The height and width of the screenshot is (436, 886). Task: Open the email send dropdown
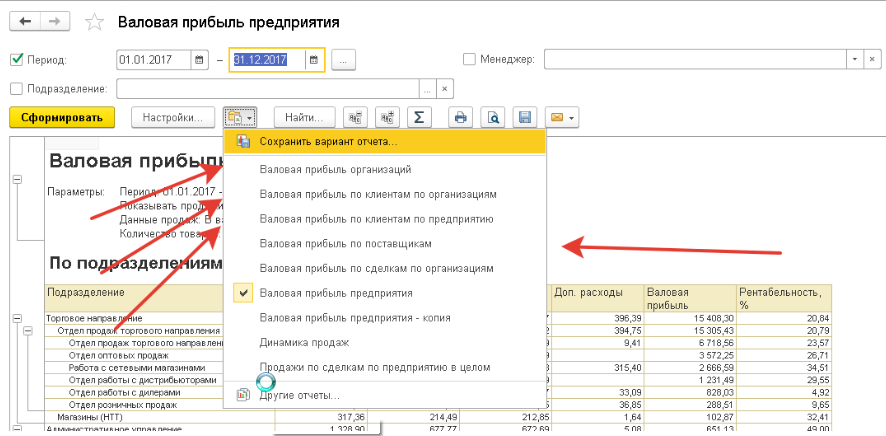click(559, 118)
